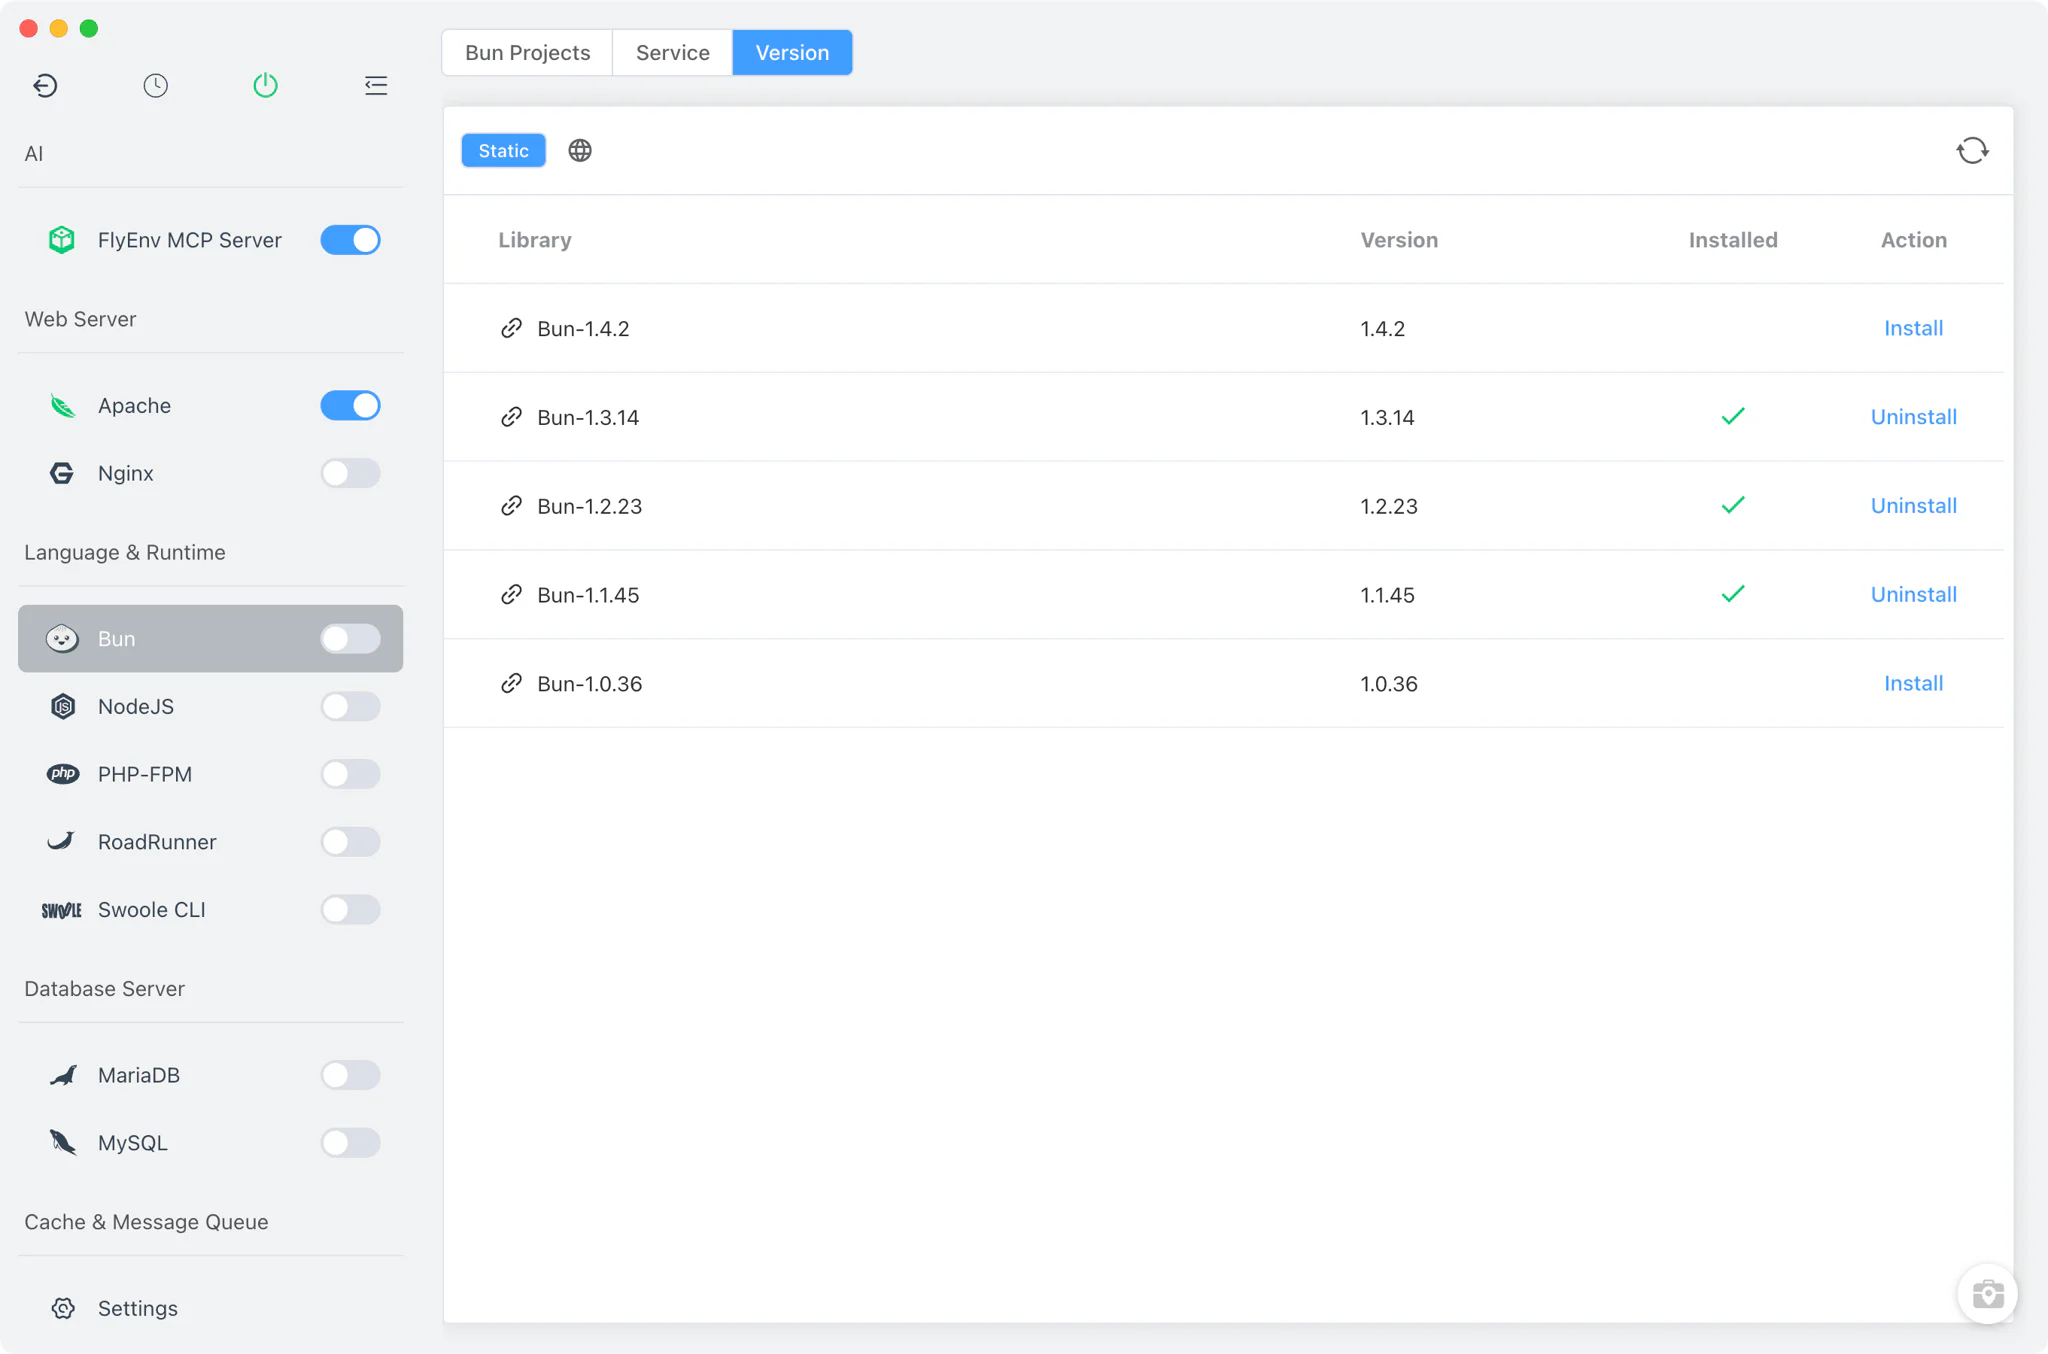This screenshot has width=2048, height=1354.
Task: Open the Service tab
Action: point(672,52)
